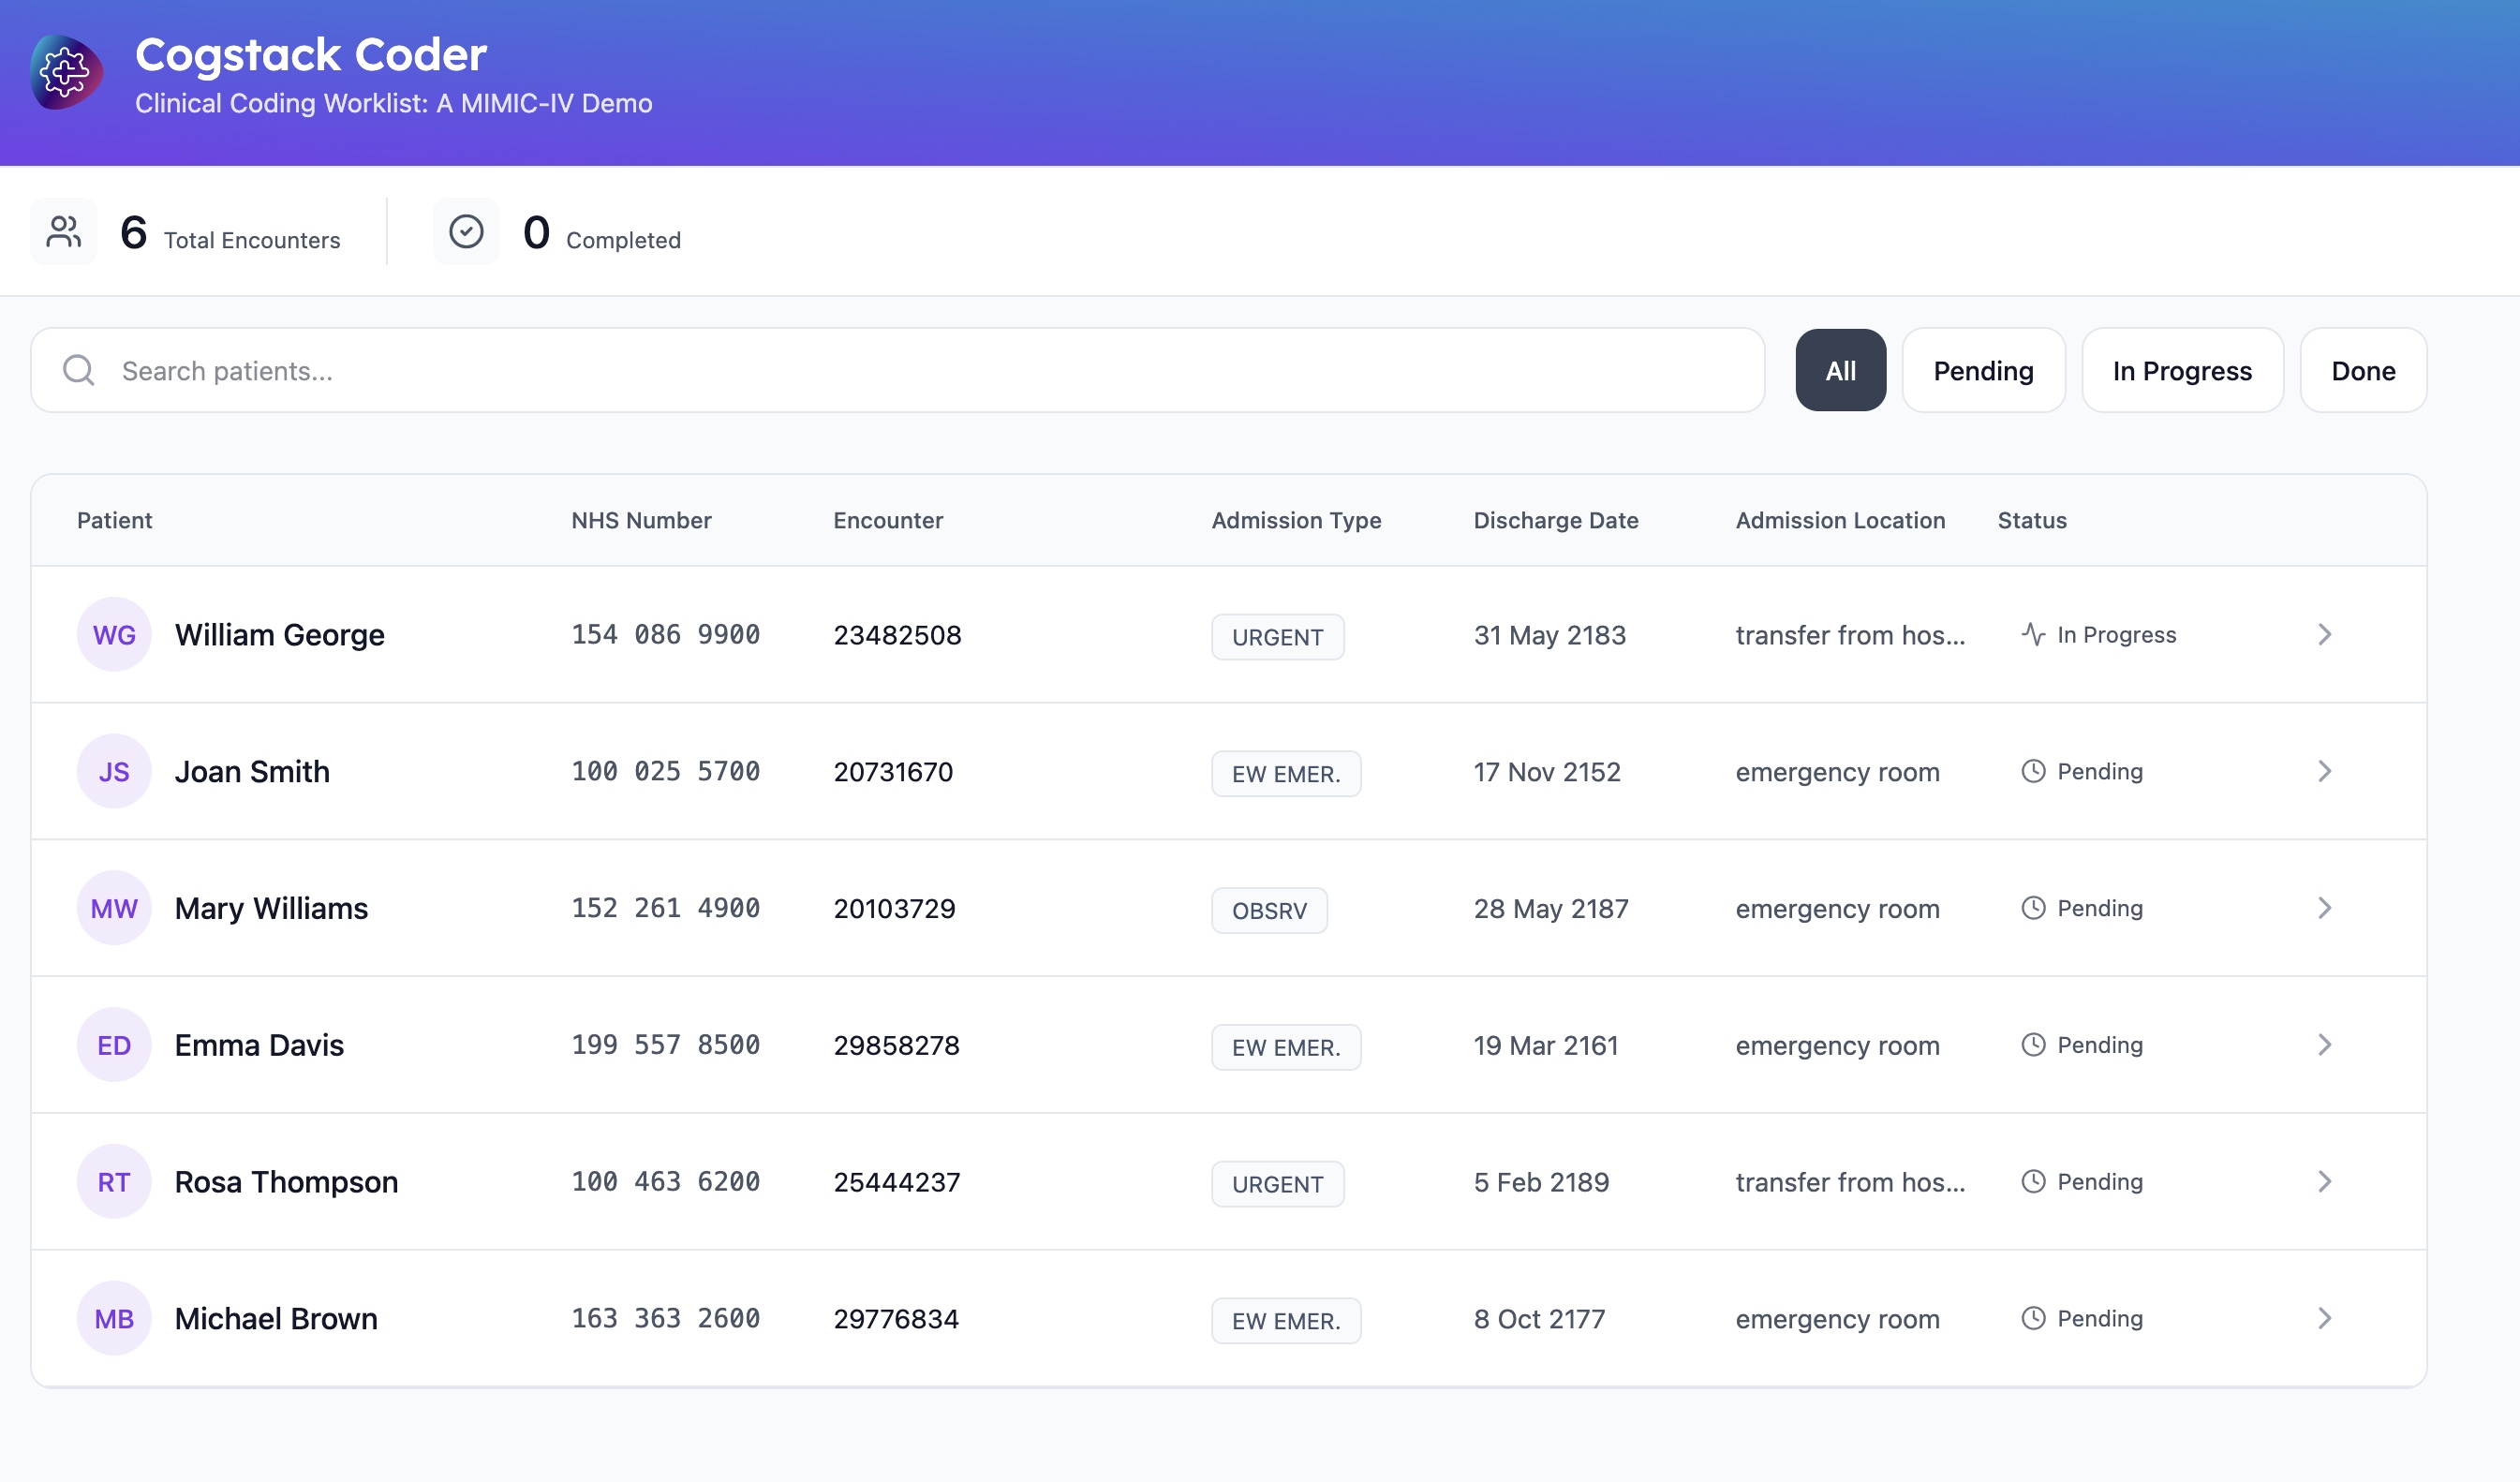Open the William George patient name
Viewport: 2520px width, 1482px height.
coord(280,635)
